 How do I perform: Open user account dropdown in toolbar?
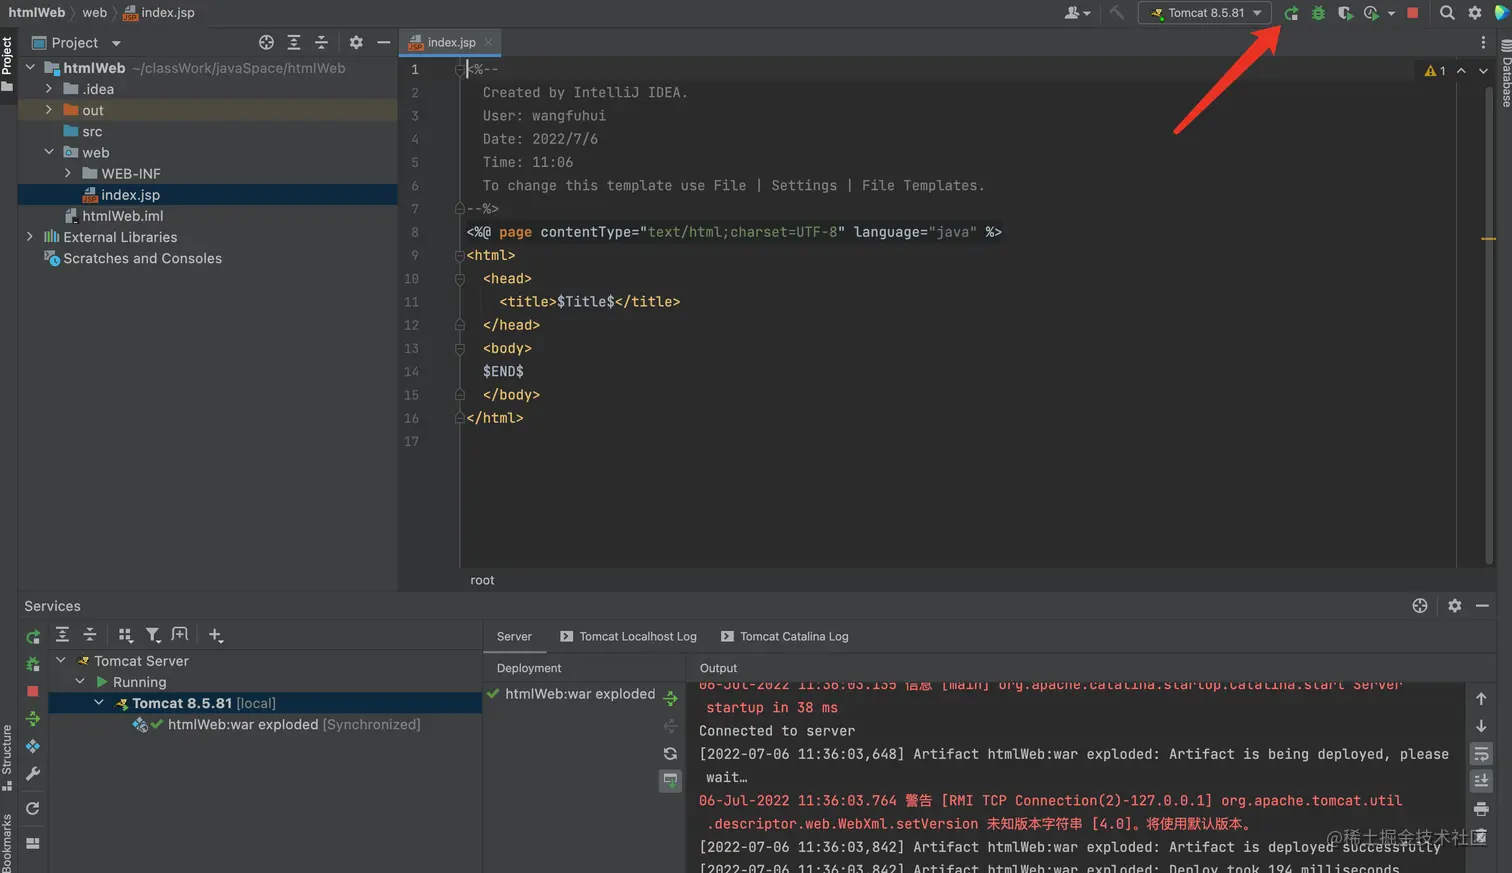1077,13
